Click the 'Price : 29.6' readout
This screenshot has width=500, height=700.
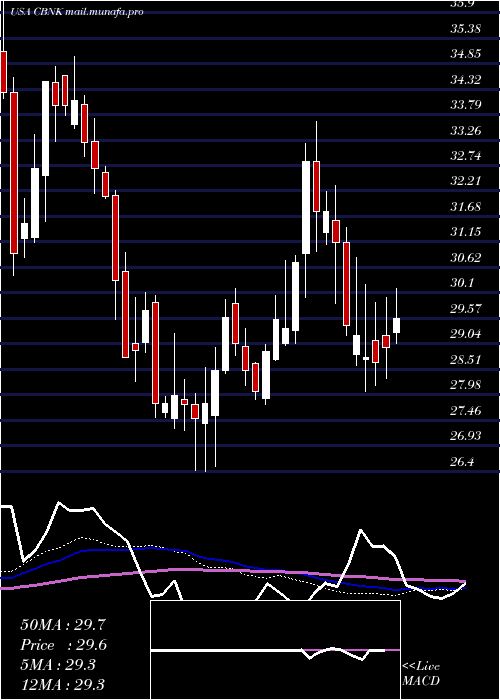coord(63,645)
